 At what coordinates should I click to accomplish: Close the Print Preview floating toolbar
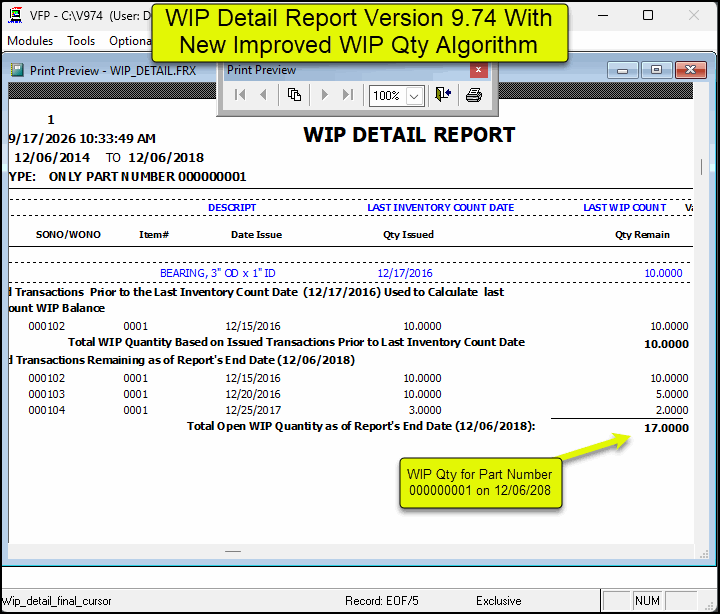pyautogui.click(x=478, y=70)
